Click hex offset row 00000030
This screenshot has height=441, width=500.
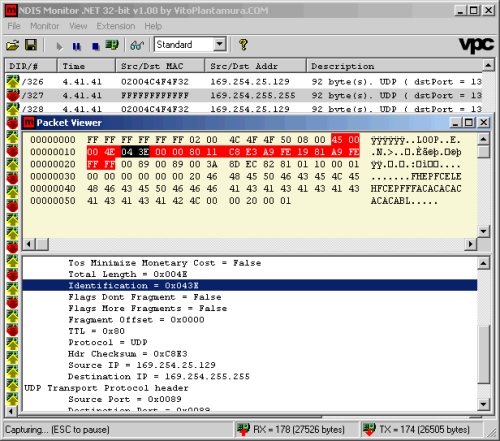53,176
